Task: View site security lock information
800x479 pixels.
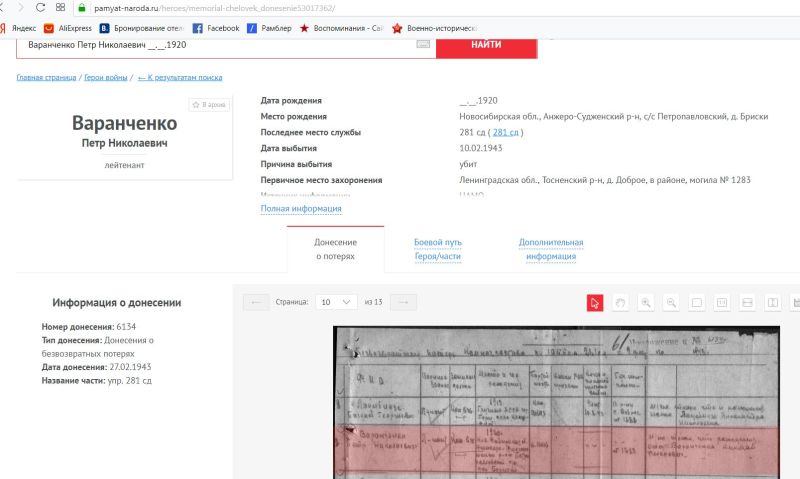Action: pos(82,8)
